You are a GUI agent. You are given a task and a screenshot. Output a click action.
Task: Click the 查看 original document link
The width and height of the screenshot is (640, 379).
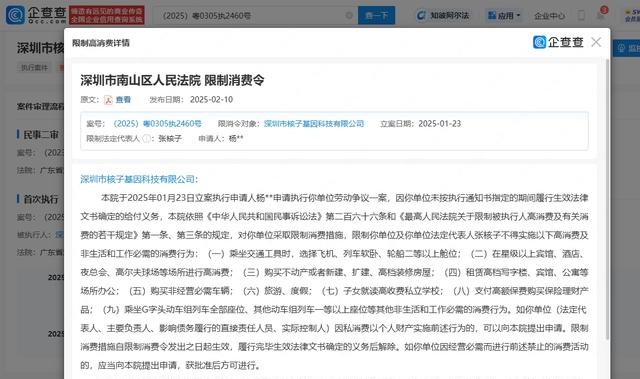[123, 100]
